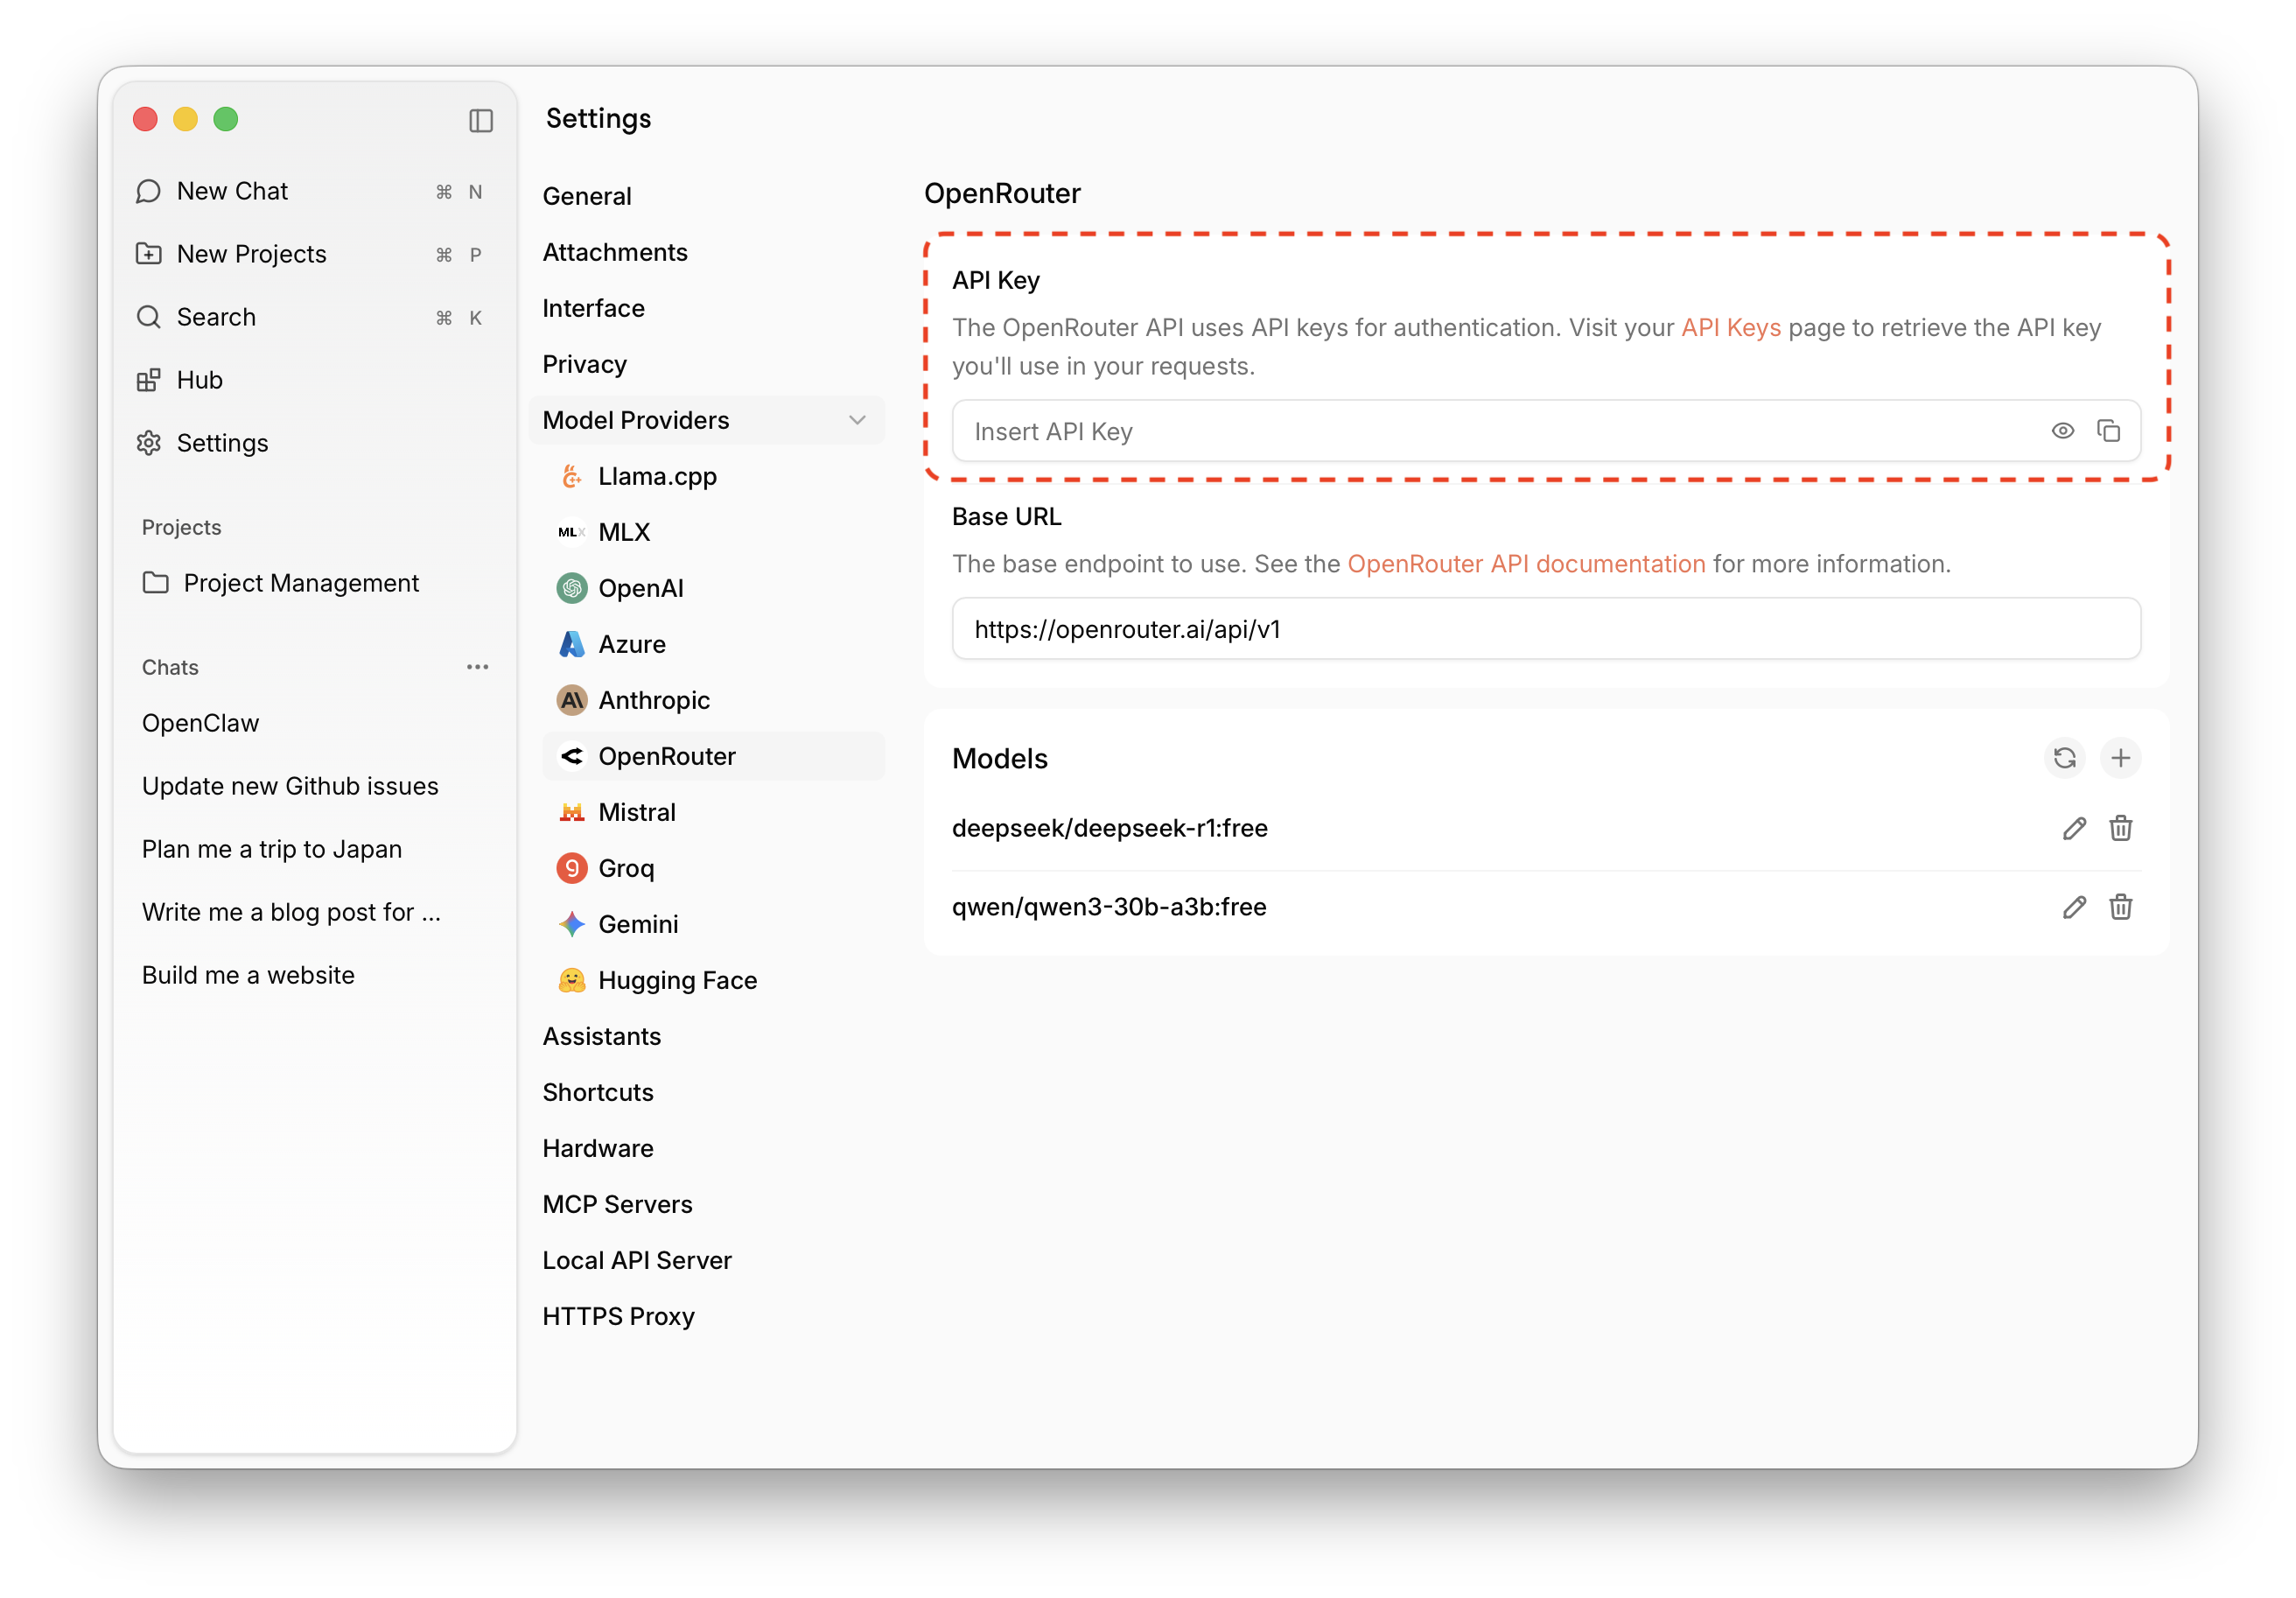Reveal the API key with the eye toggle

(x=2063, y=430)
